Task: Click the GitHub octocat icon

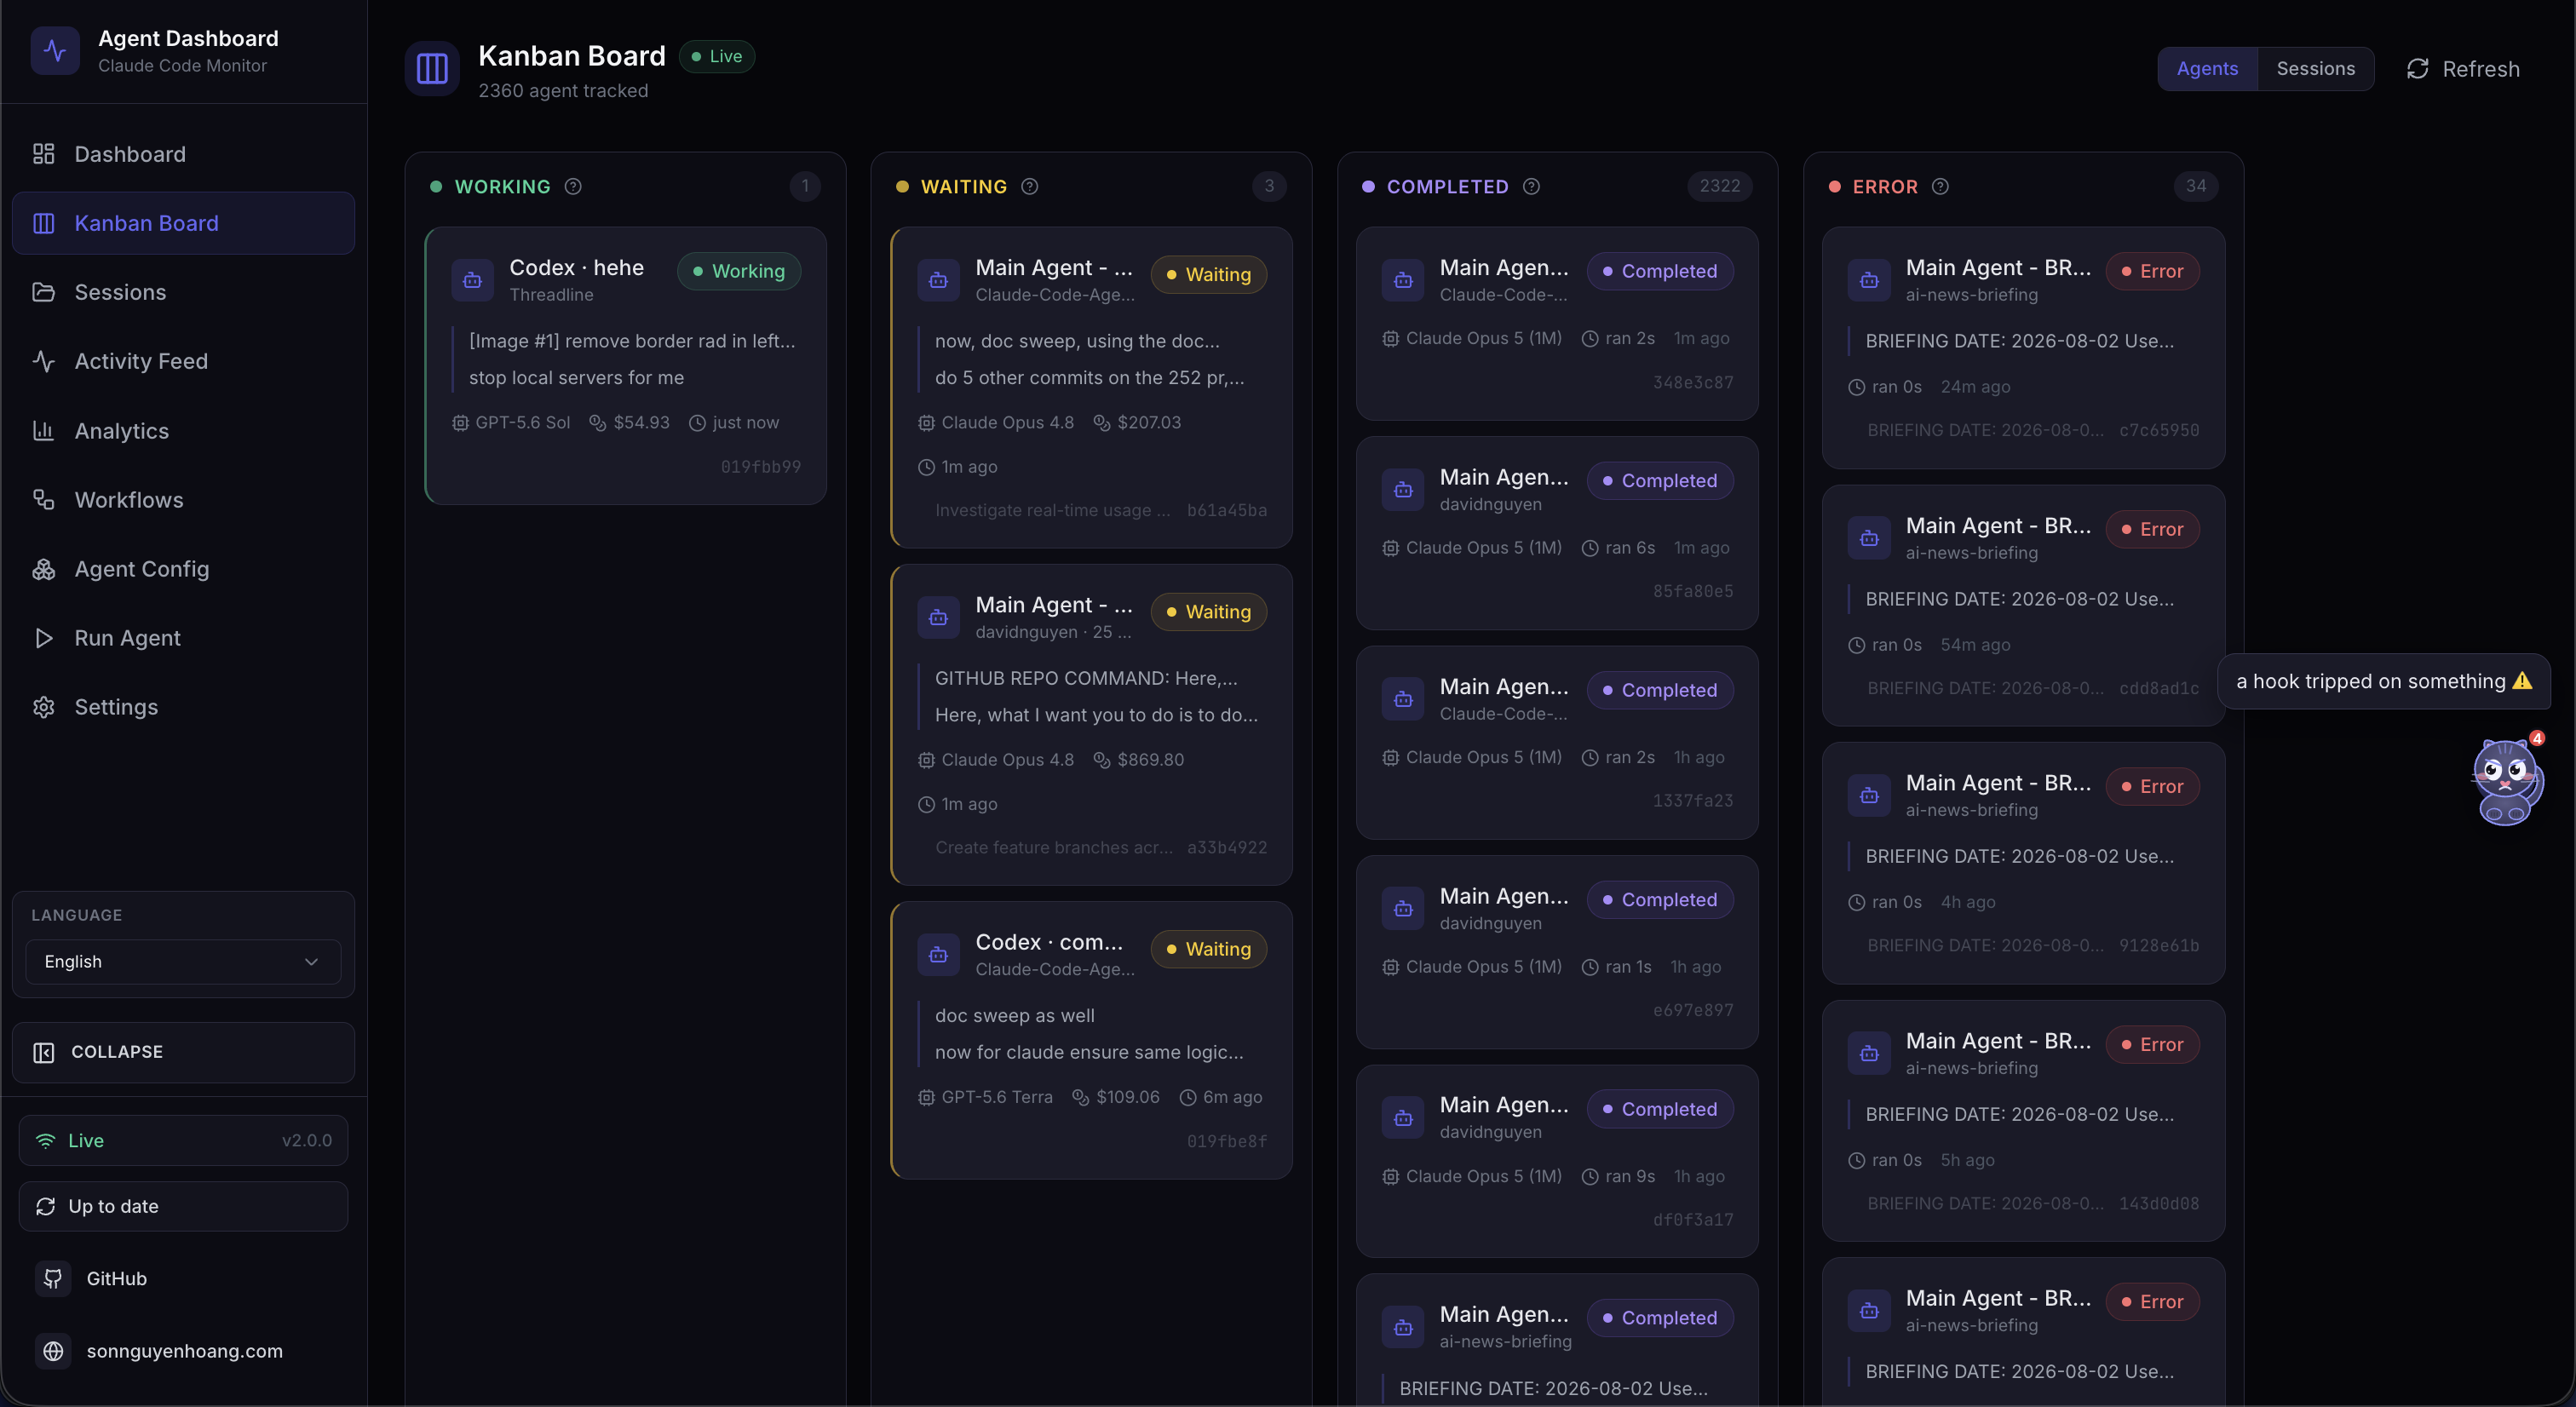Action: coord(53,1279)
